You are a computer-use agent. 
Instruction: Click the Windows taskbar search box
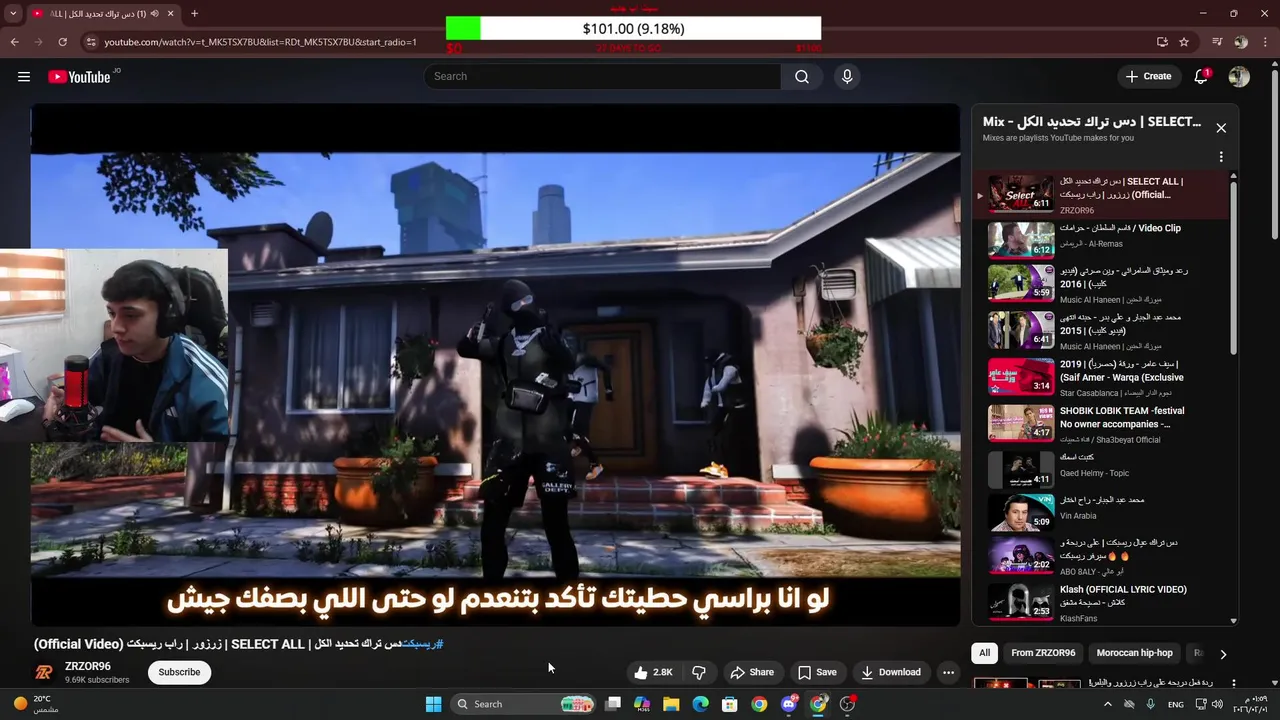point(523,704)
